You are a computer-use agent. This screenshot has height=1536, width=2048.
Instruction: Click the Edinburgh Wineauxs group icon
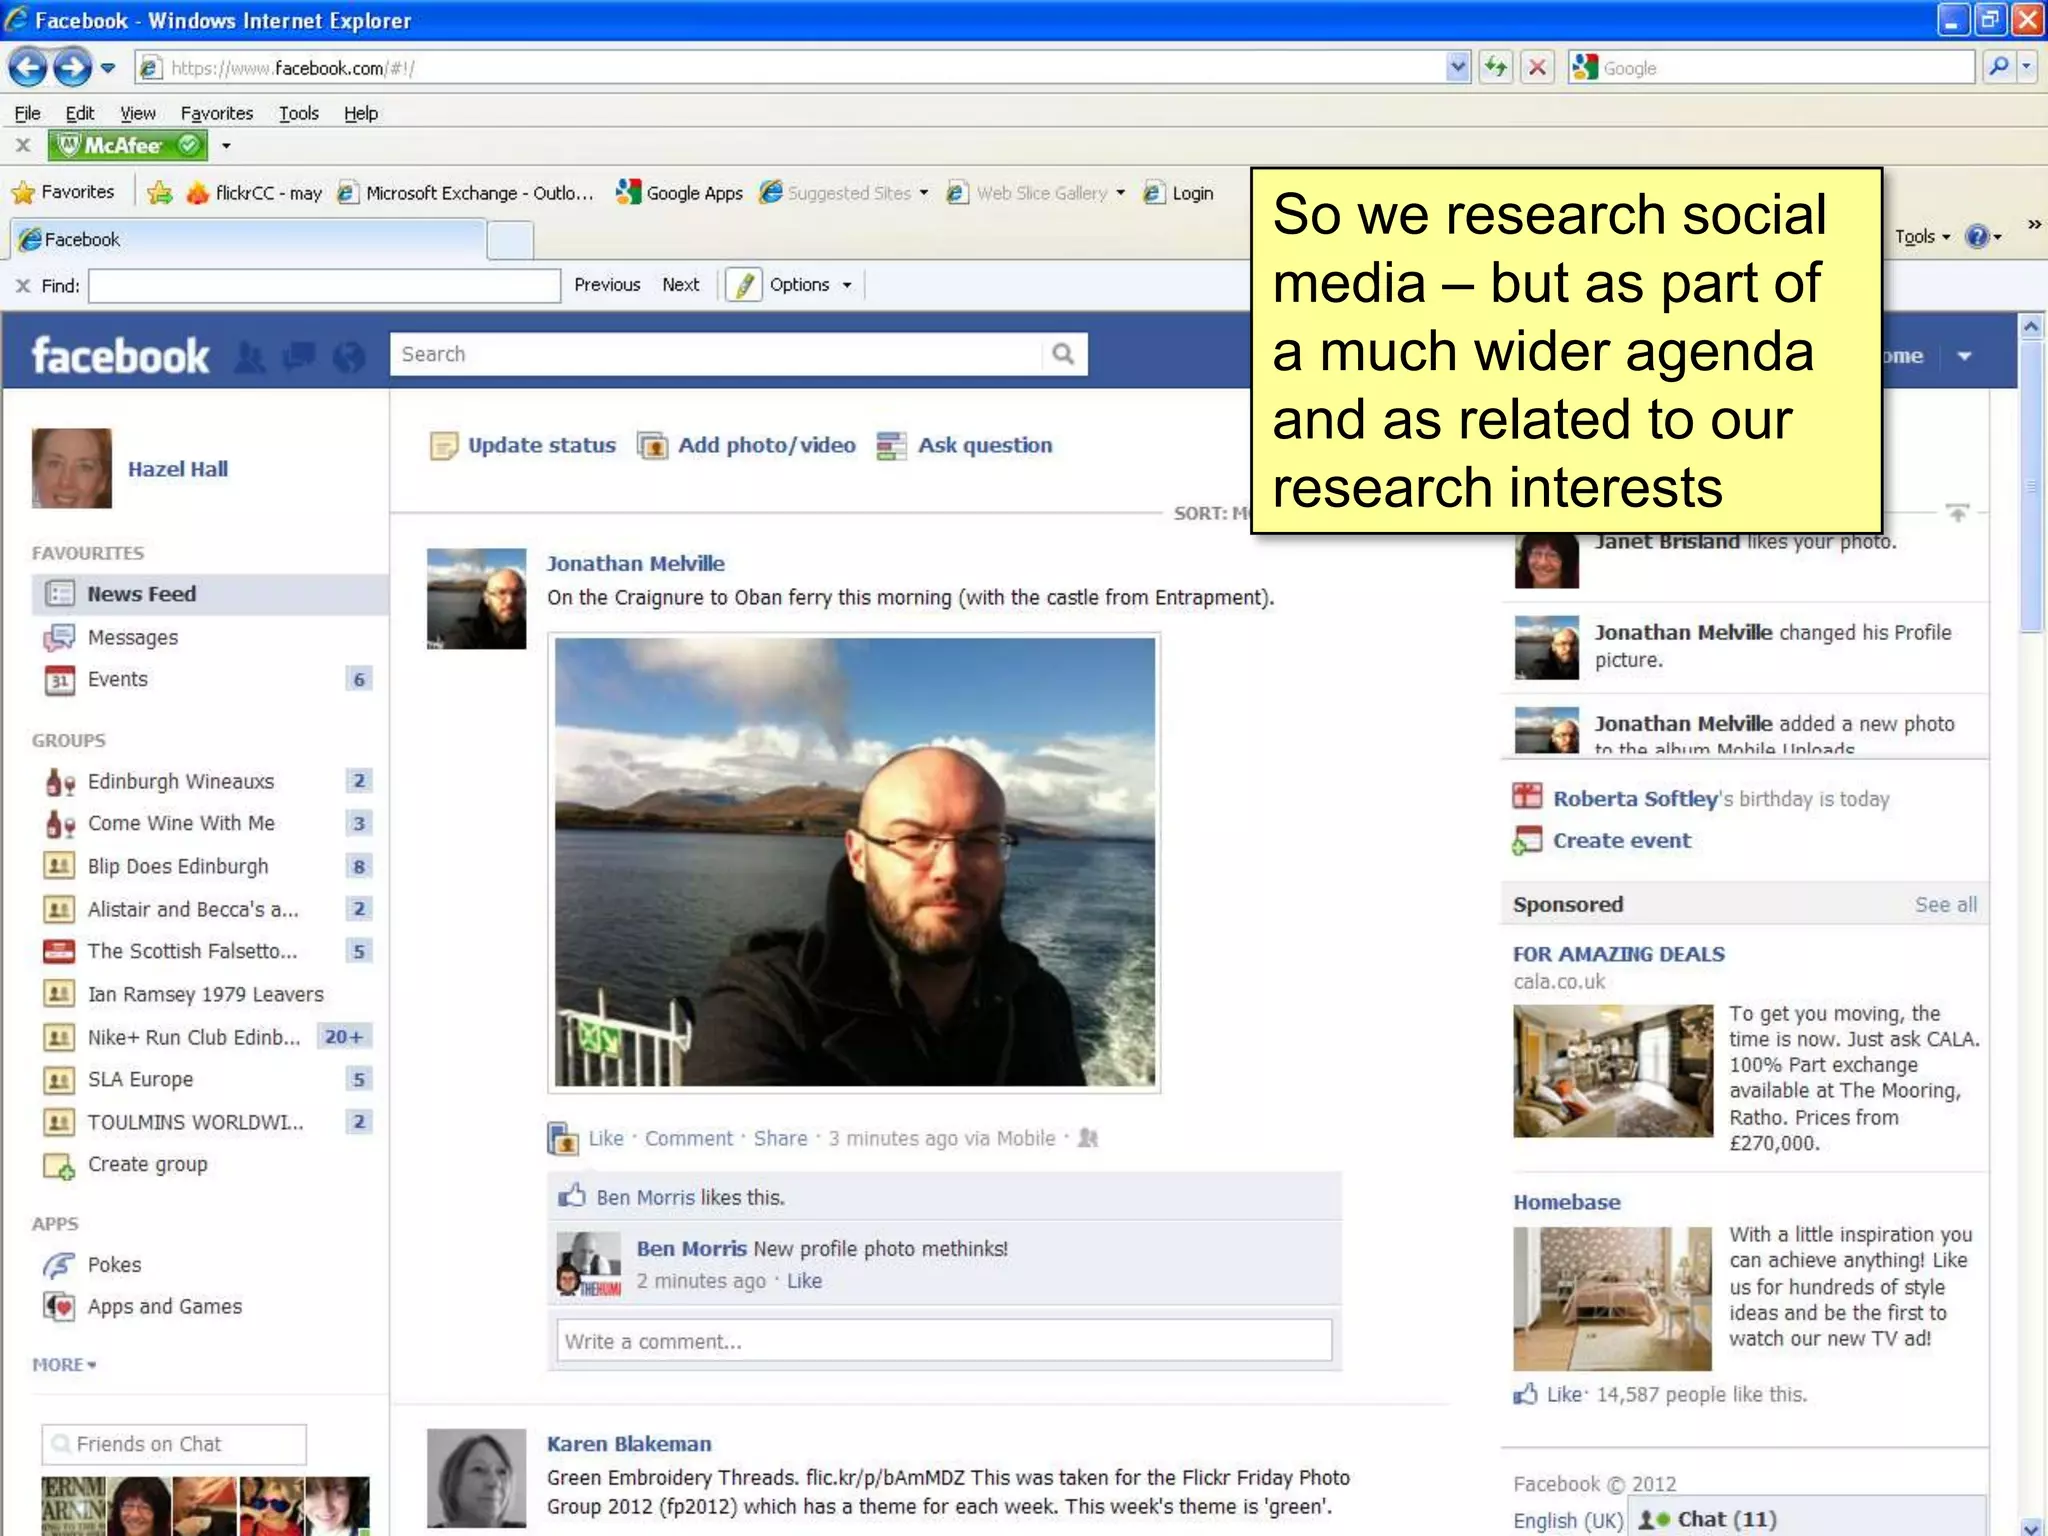pos(59,782)
